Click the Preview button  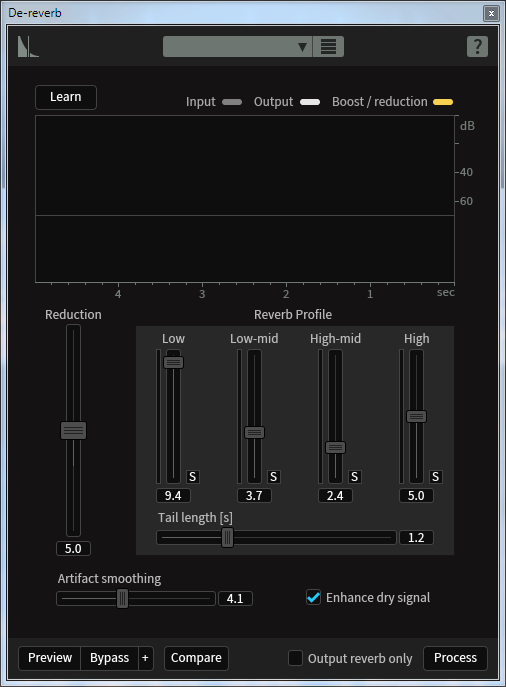pyautogui.click(x=50, y=658)
